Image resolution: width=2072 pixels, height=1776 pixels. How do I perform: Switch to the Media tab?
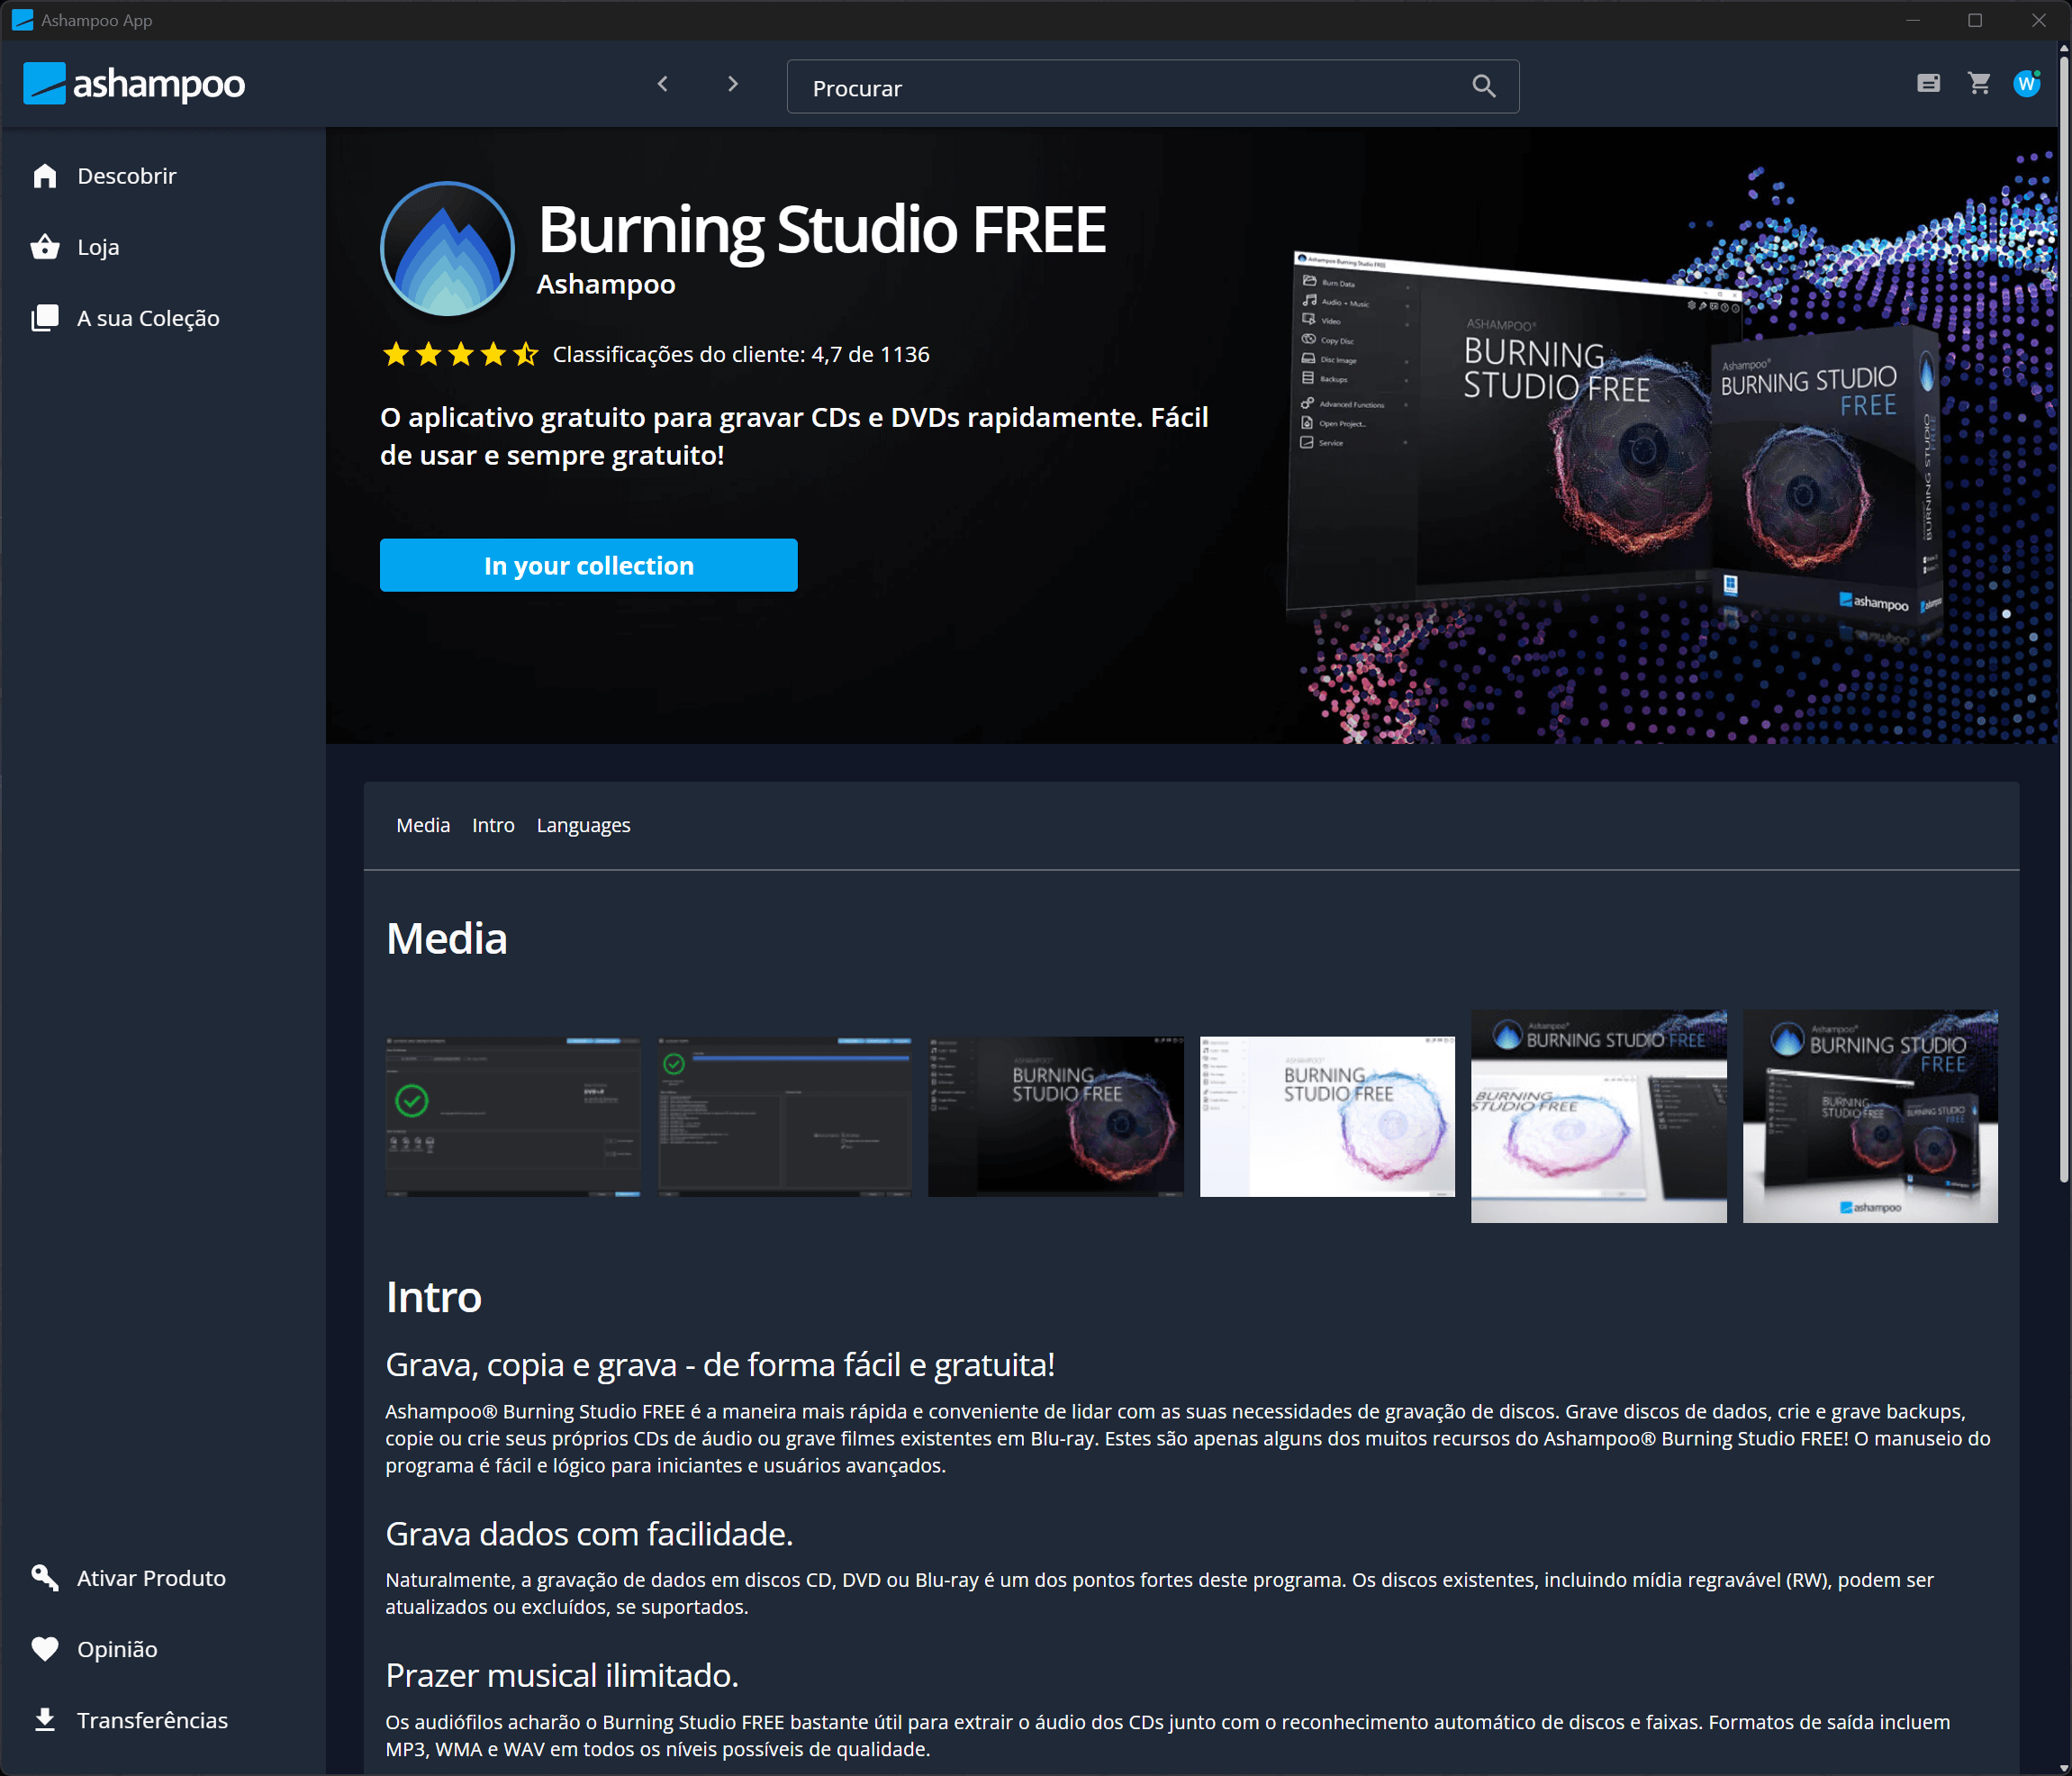(423, 825)
